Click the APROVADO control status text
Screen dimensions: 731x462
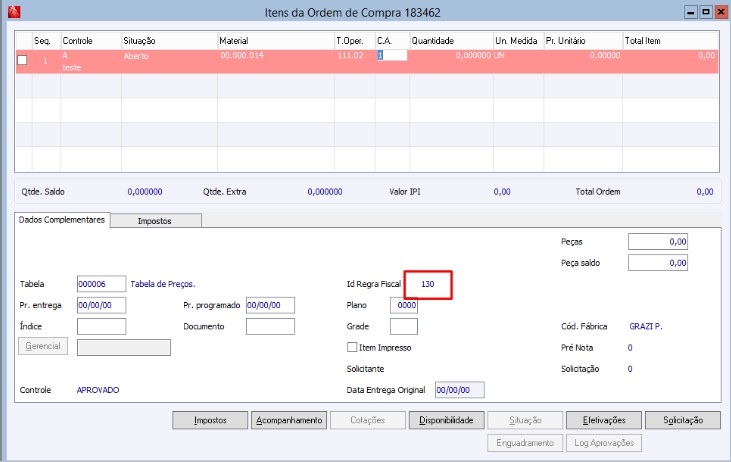point(98,390)
